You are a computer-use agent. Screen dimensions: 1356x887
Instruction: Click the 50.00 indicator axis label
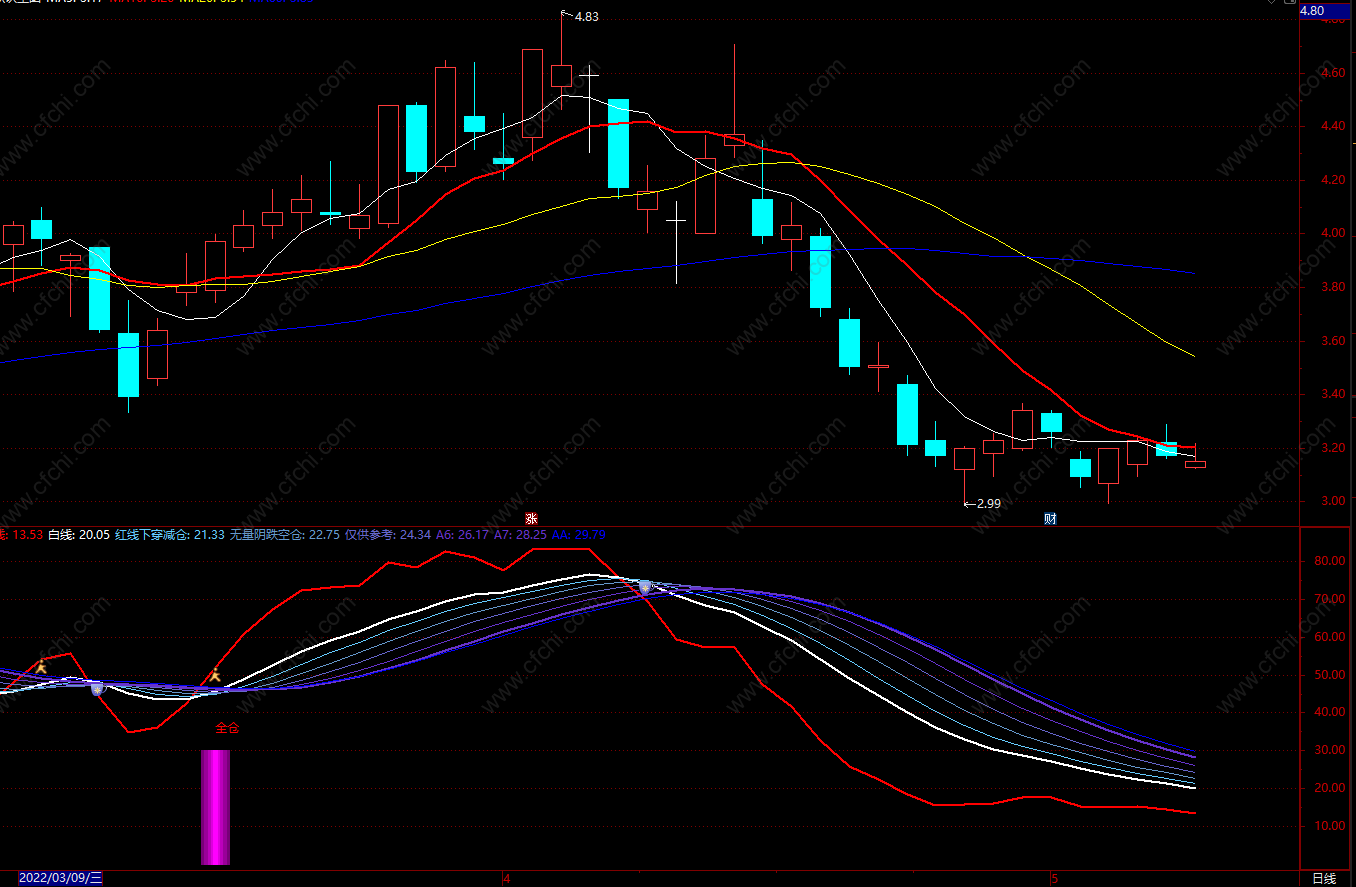[1328, 675]
